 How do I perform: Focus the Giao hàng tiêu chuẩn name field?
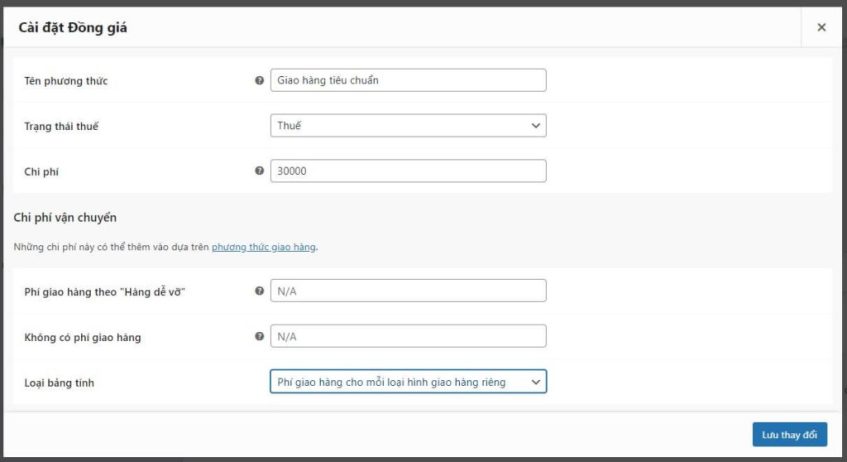408,80
